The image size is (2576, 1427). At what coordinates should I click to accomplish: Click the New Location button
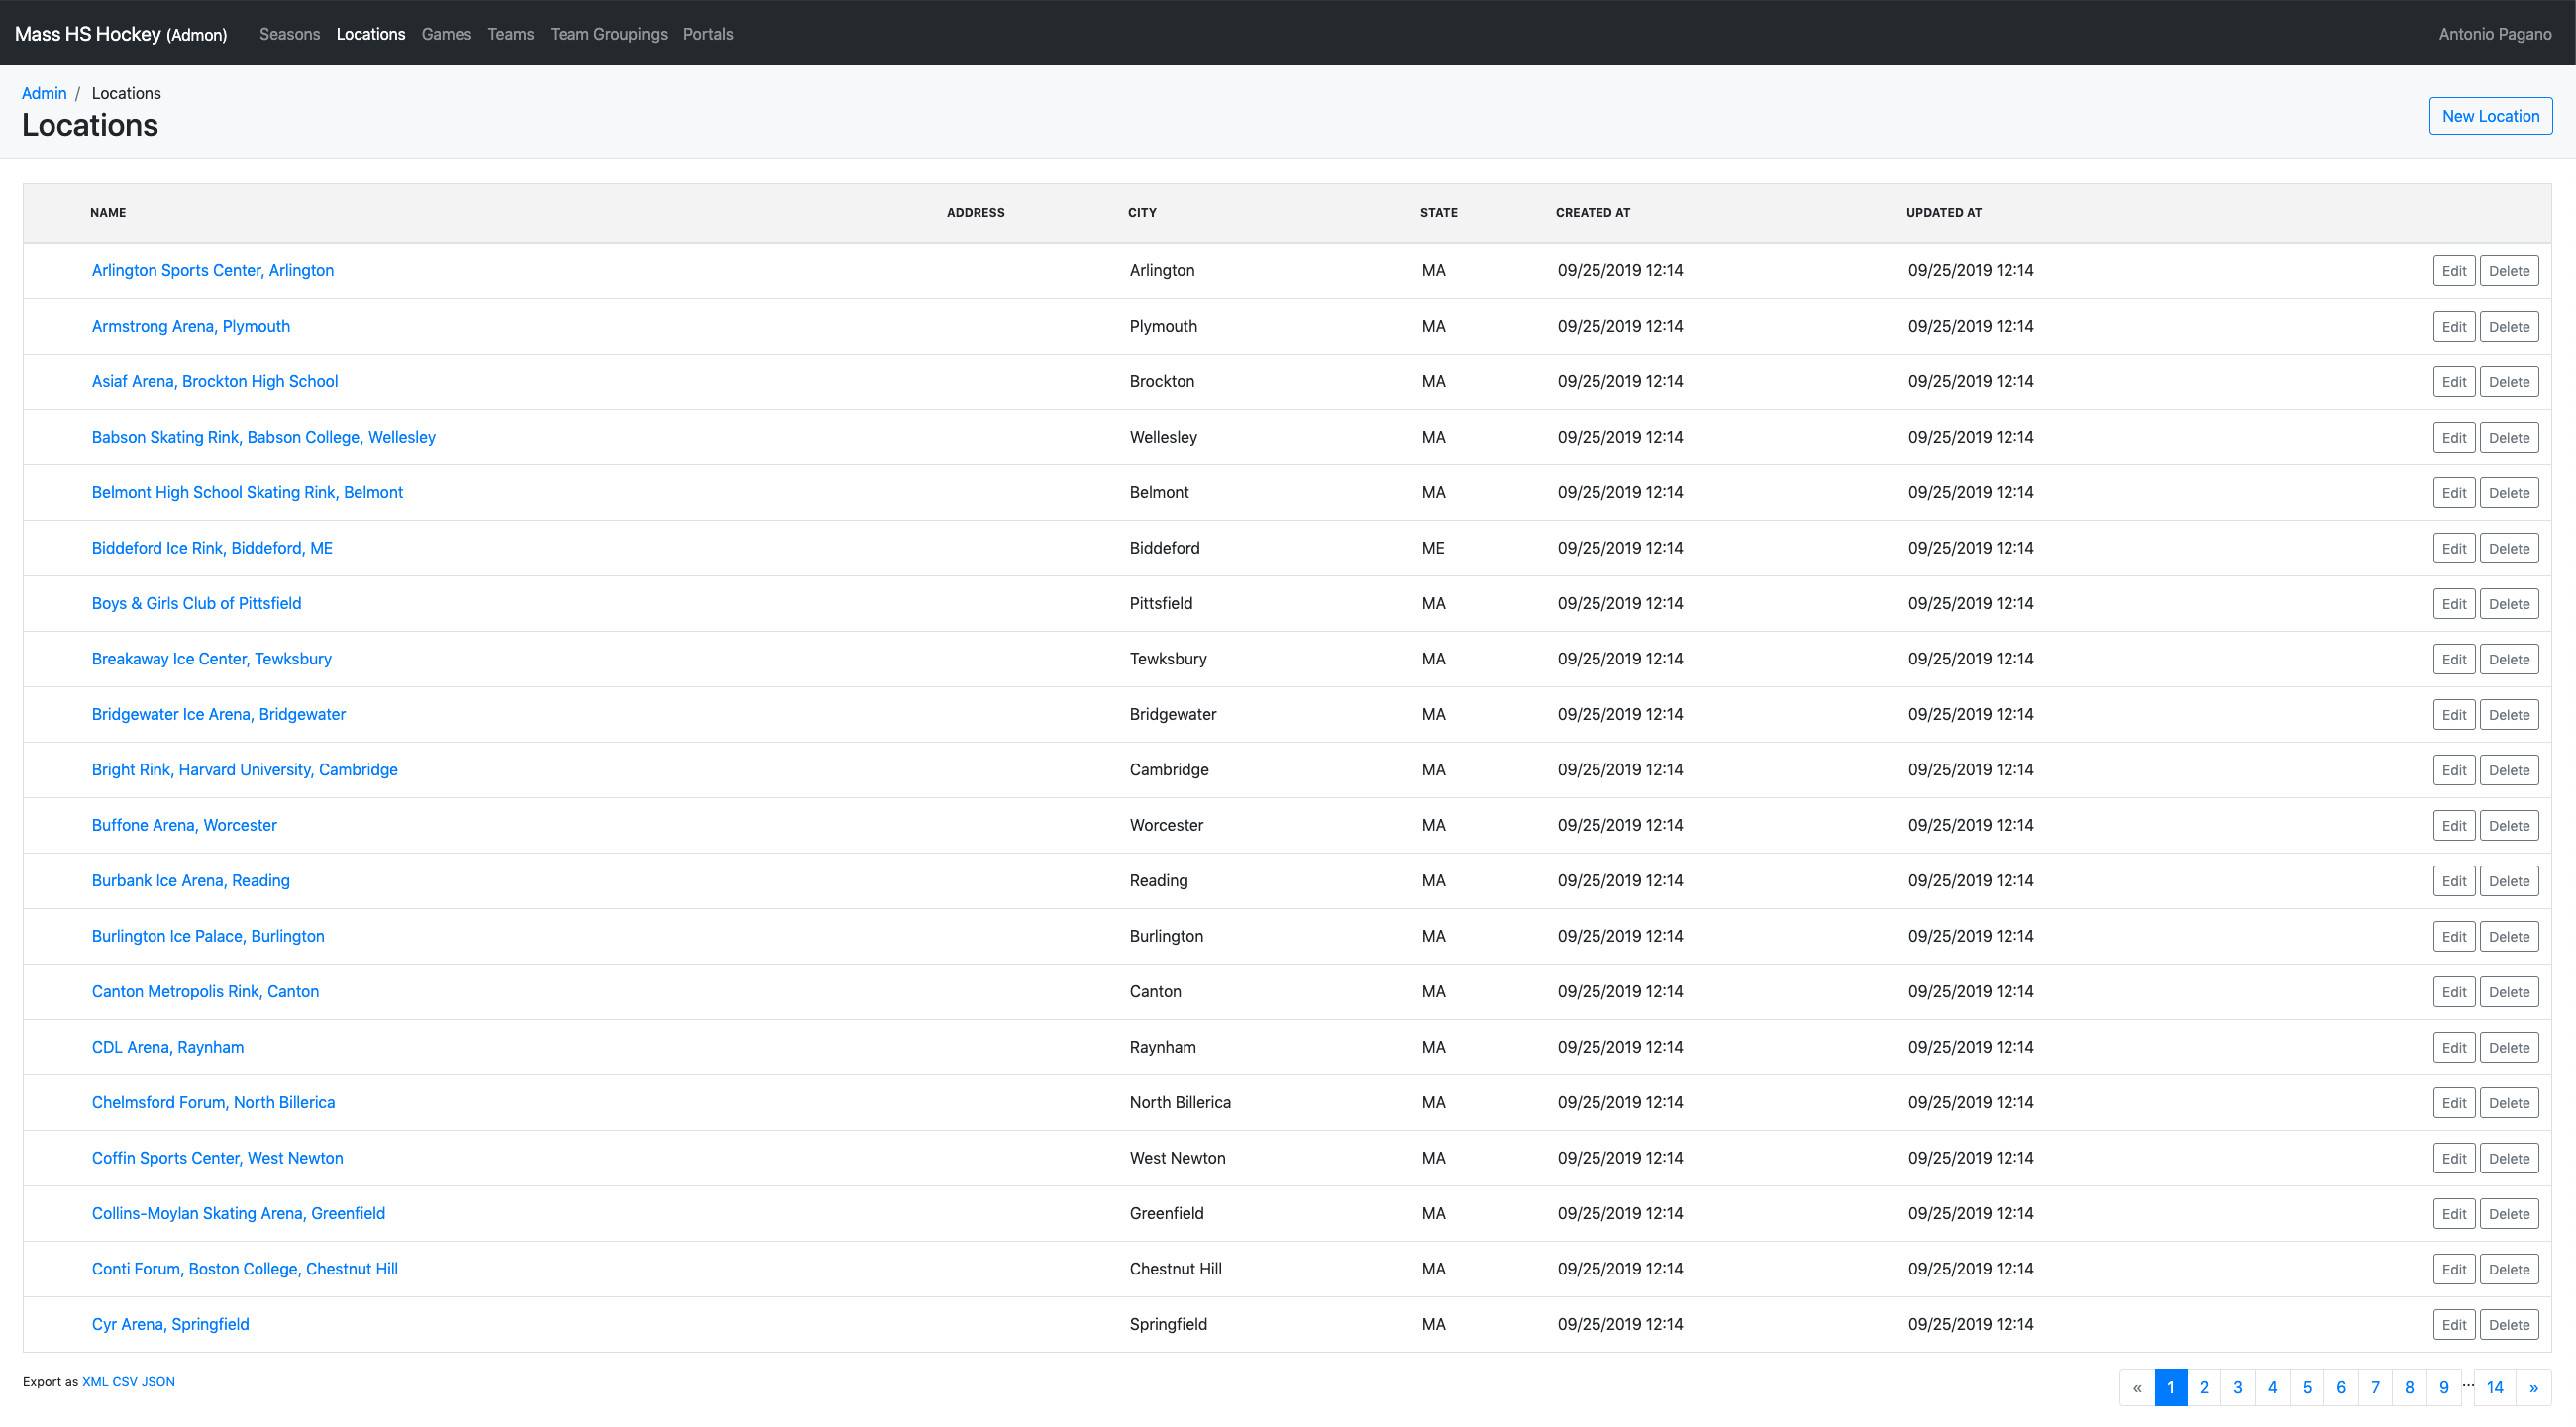click(x=2489, y=115)
